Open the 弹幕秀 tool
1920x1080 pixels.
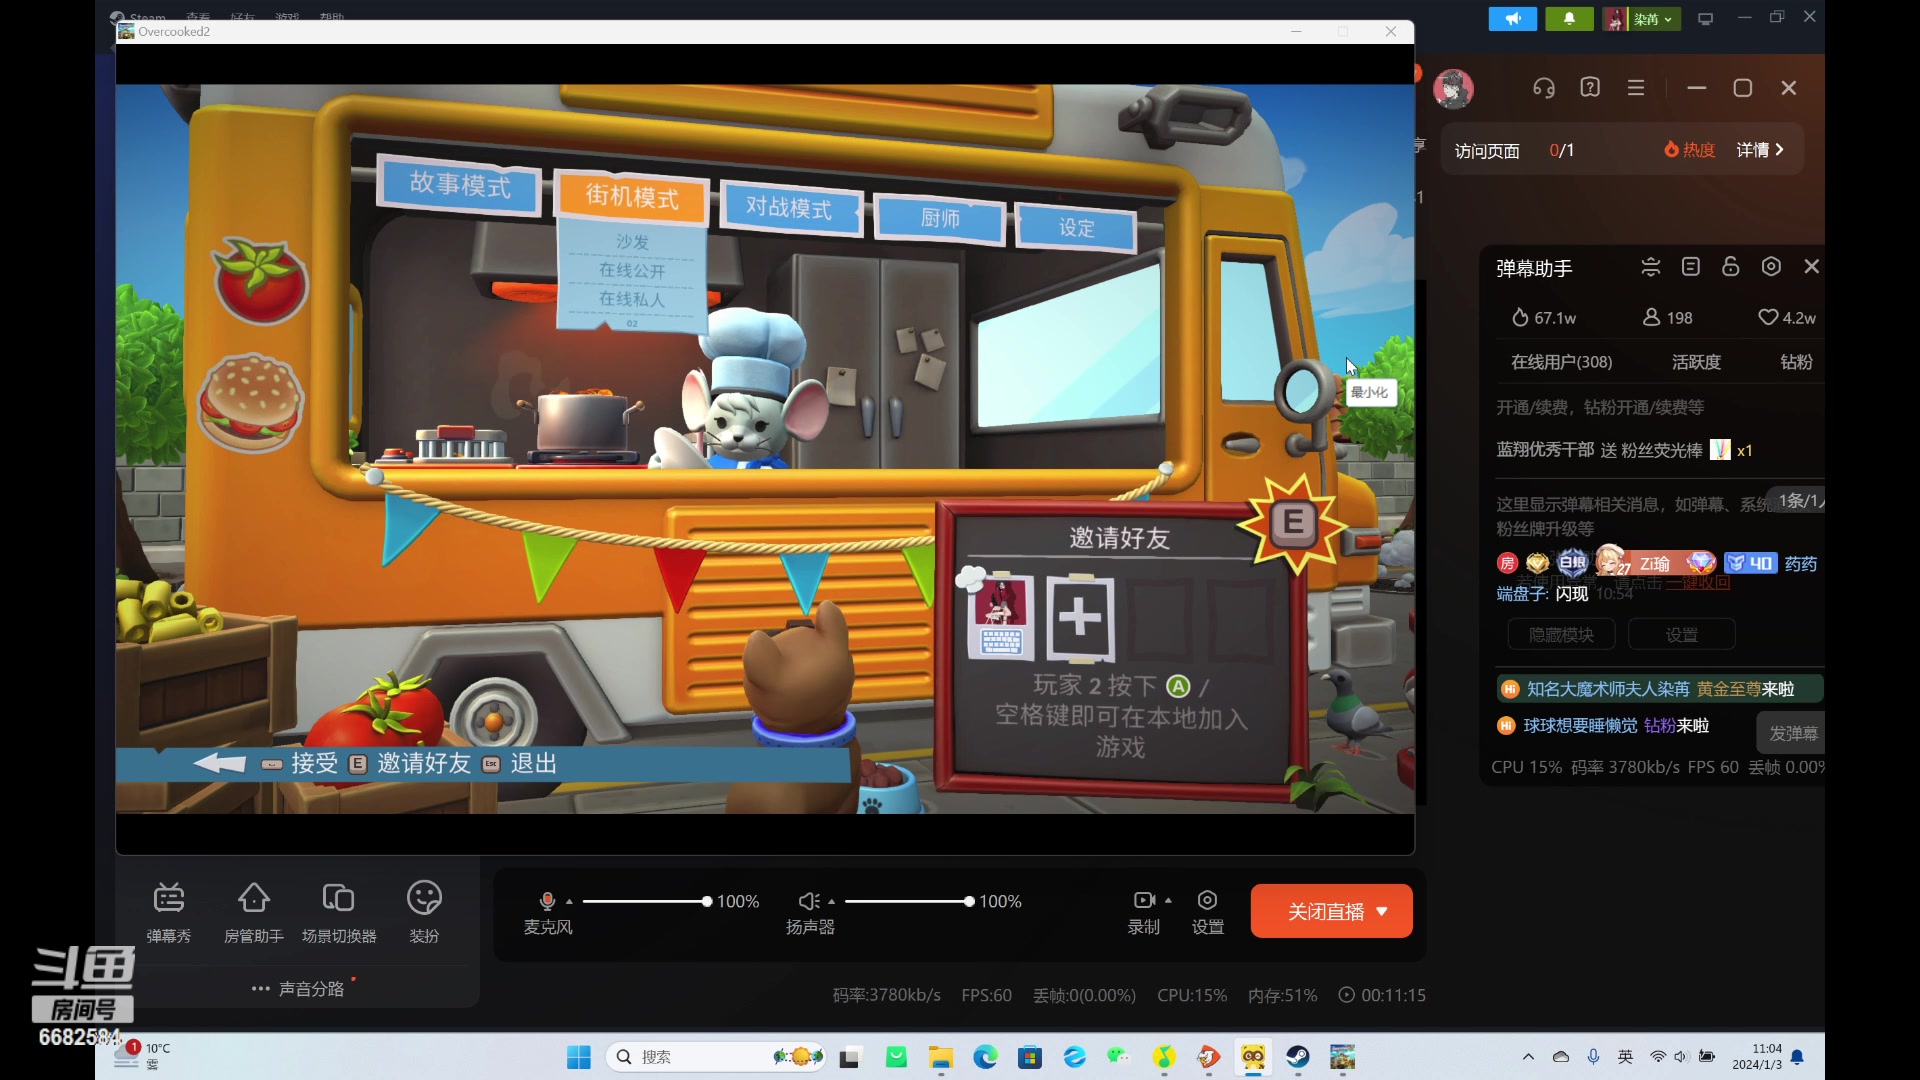coord(169,912)
